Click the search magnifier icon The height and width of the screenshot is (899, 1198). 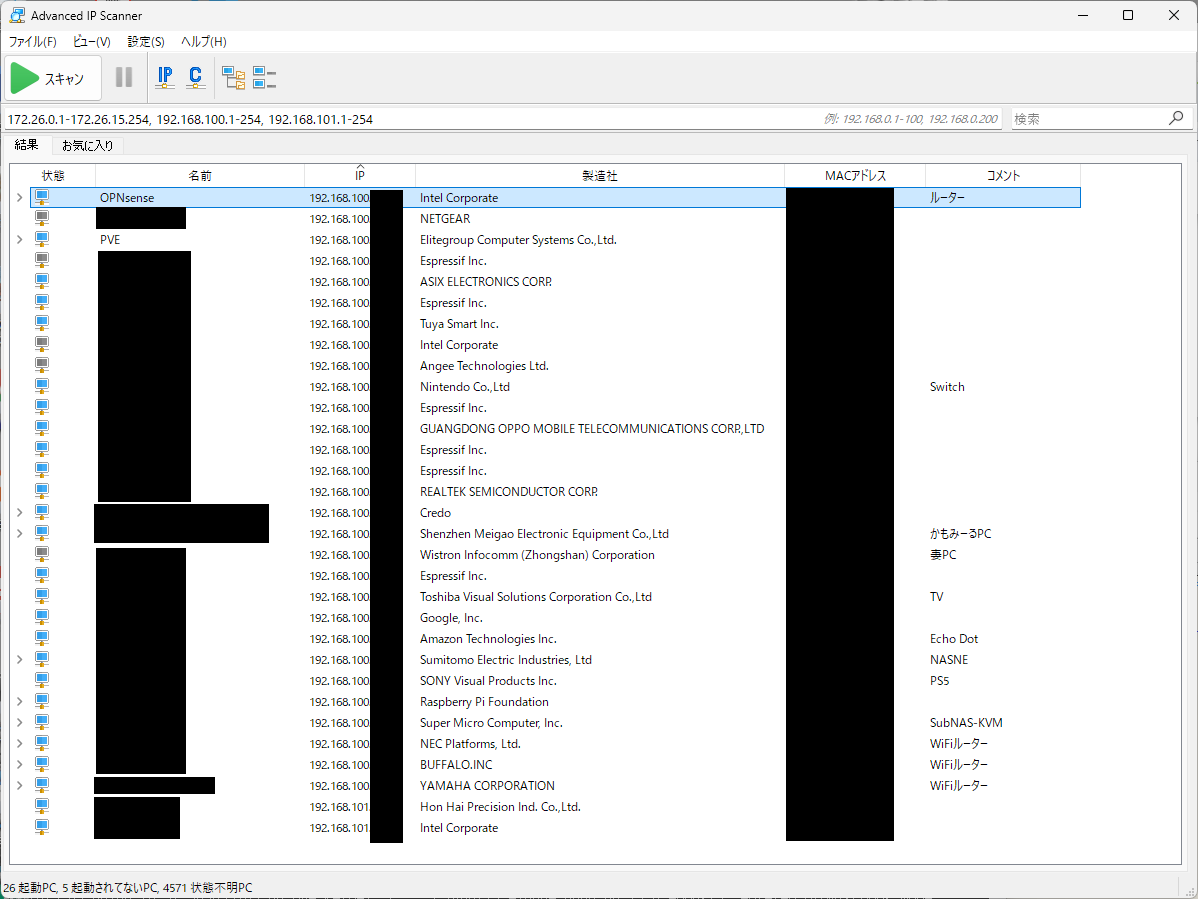pyautogui.click(x=1176, y=118)
